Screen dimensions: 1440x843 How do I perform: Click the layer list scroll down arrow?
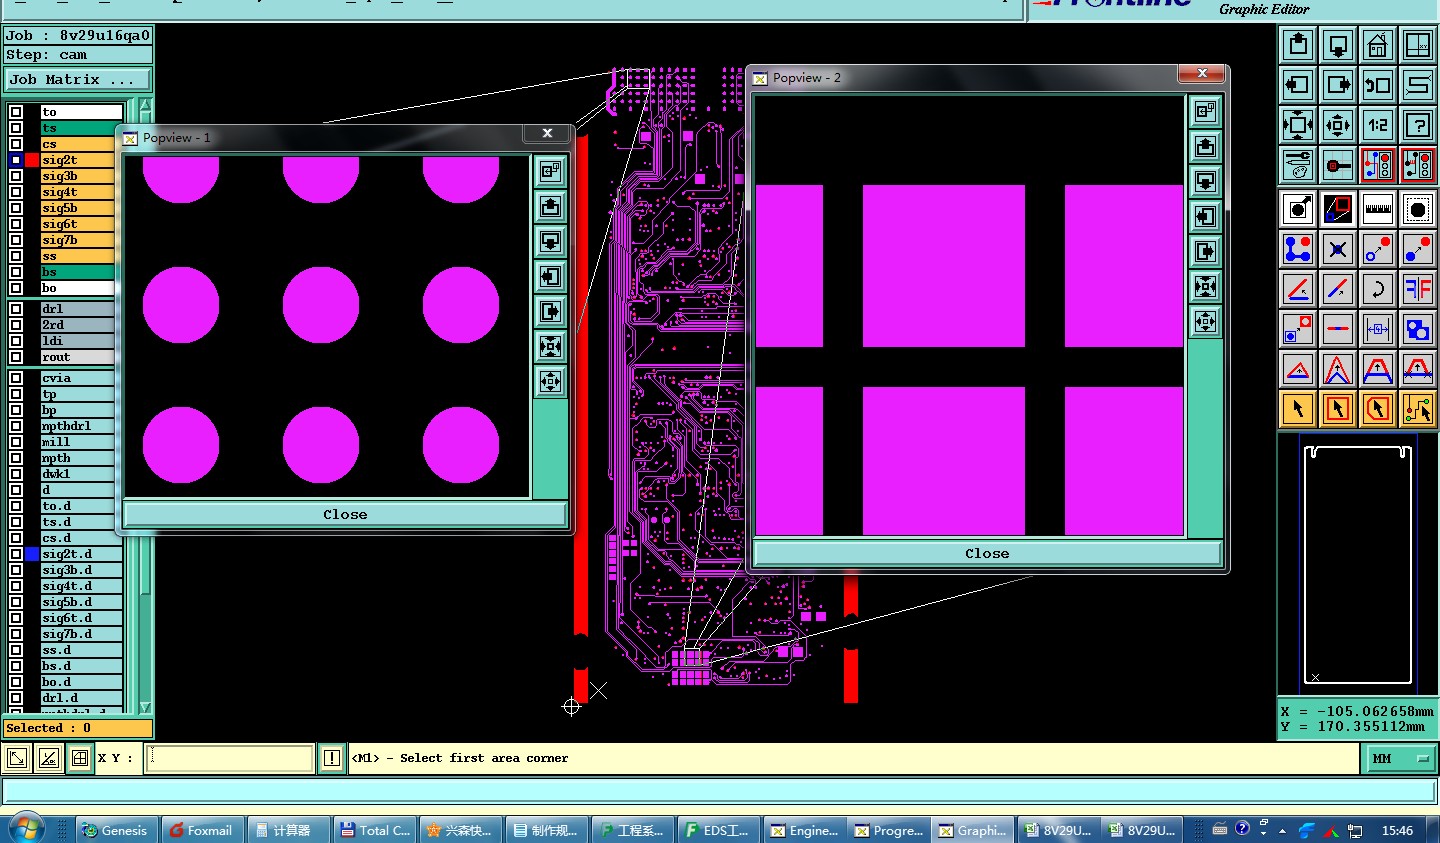(x=145, y=706)
